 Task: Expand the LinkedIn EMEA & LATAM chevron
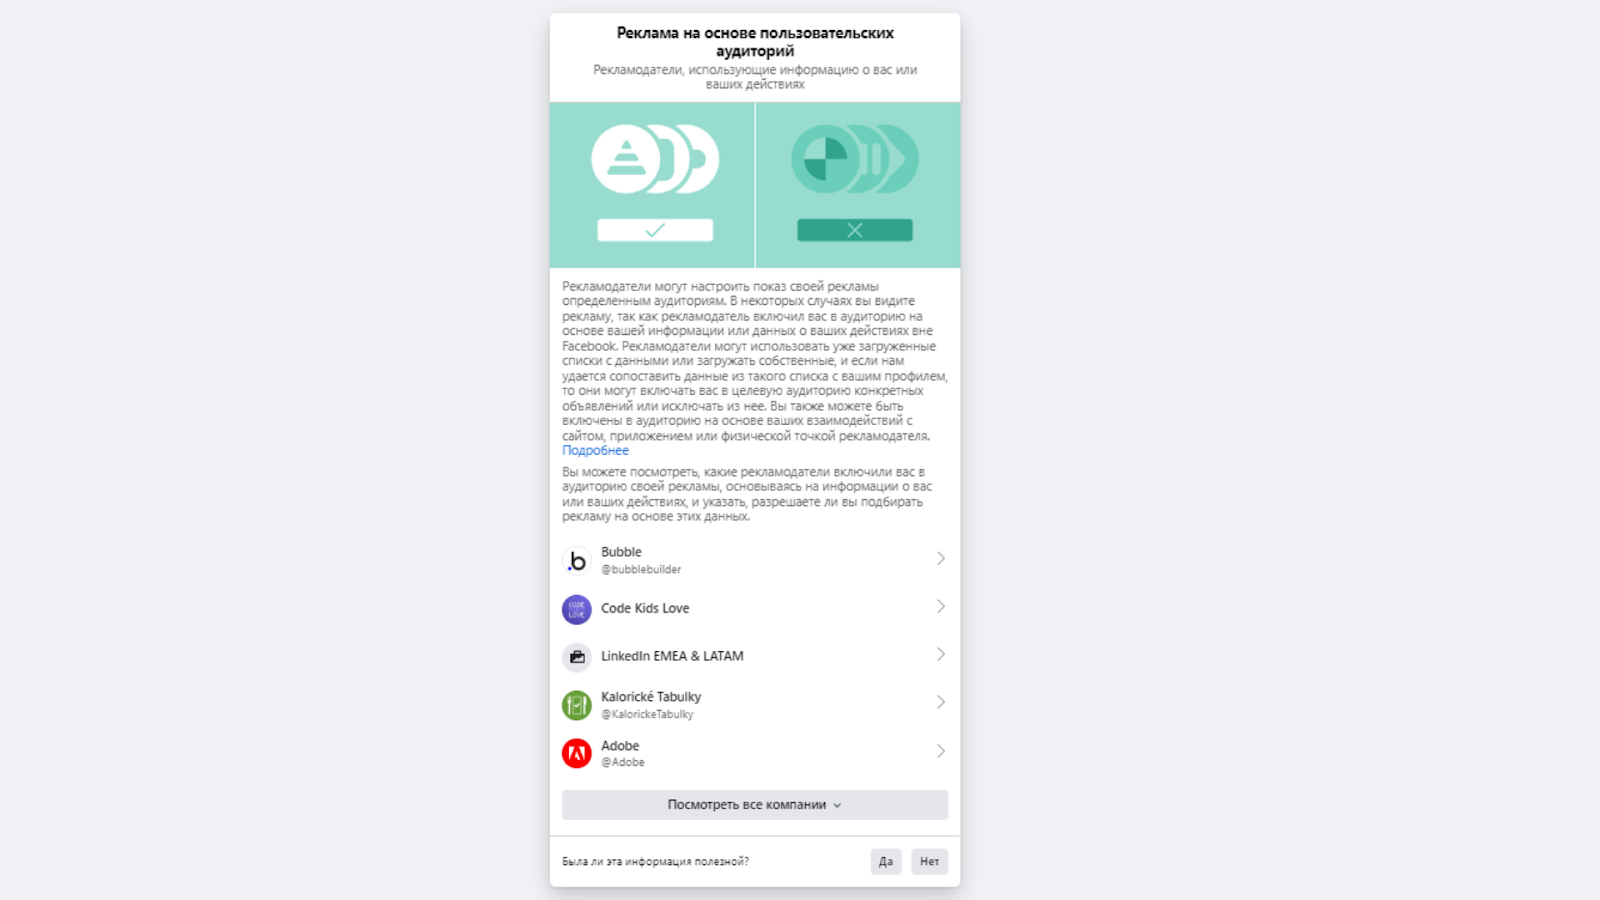[941, 654]
